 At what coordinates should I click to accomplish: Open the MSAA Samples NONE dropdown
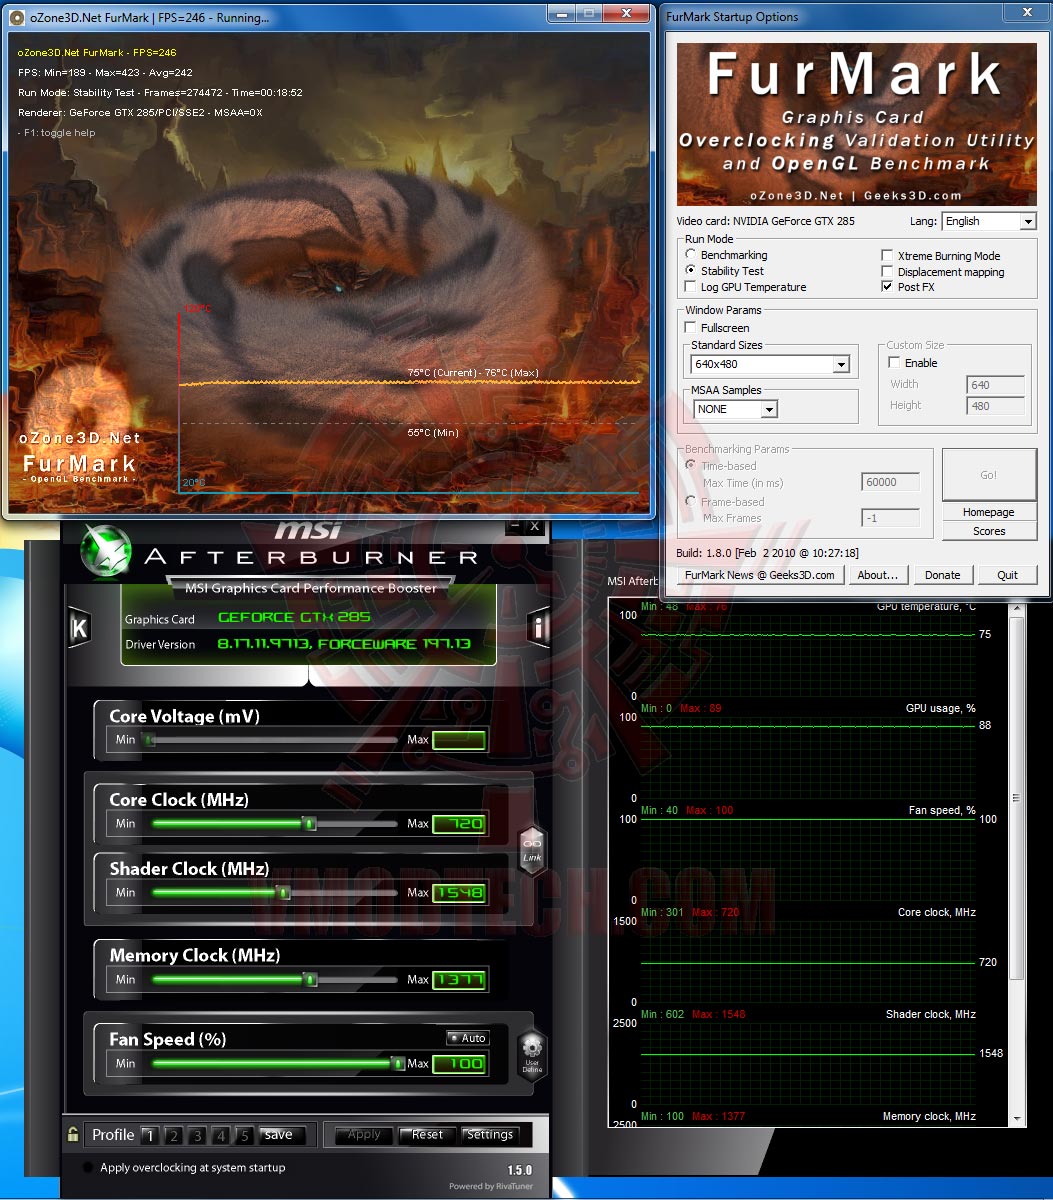(x=735, y=409)
